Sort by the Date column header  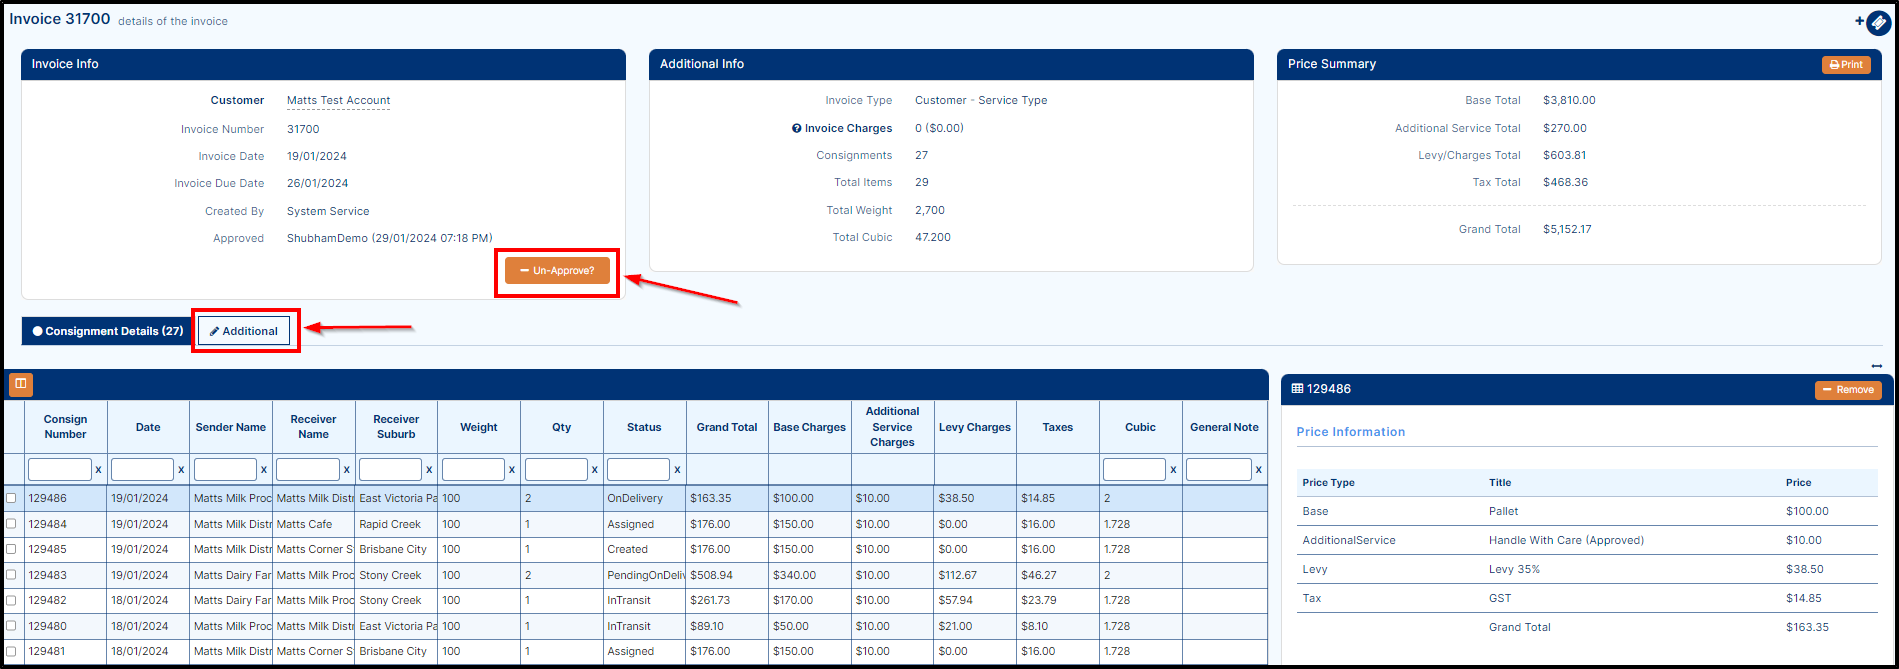click(148, 427)
